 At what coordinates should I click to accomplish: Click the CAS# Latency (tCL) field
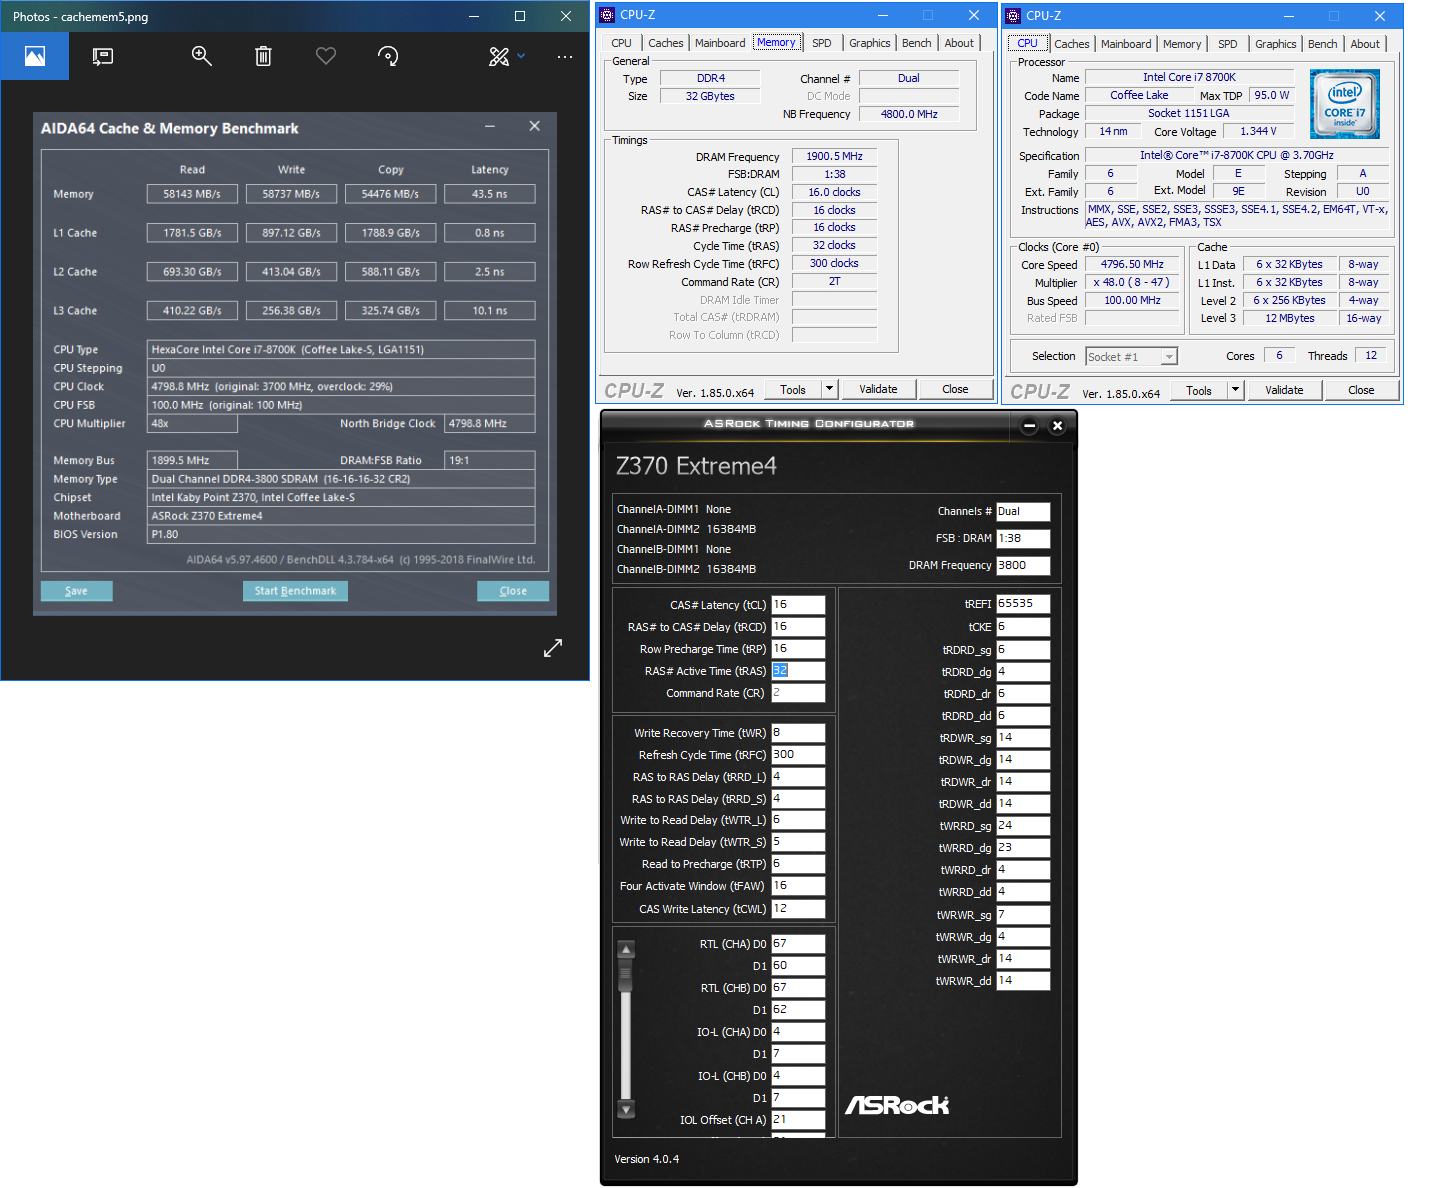point(798,605)
